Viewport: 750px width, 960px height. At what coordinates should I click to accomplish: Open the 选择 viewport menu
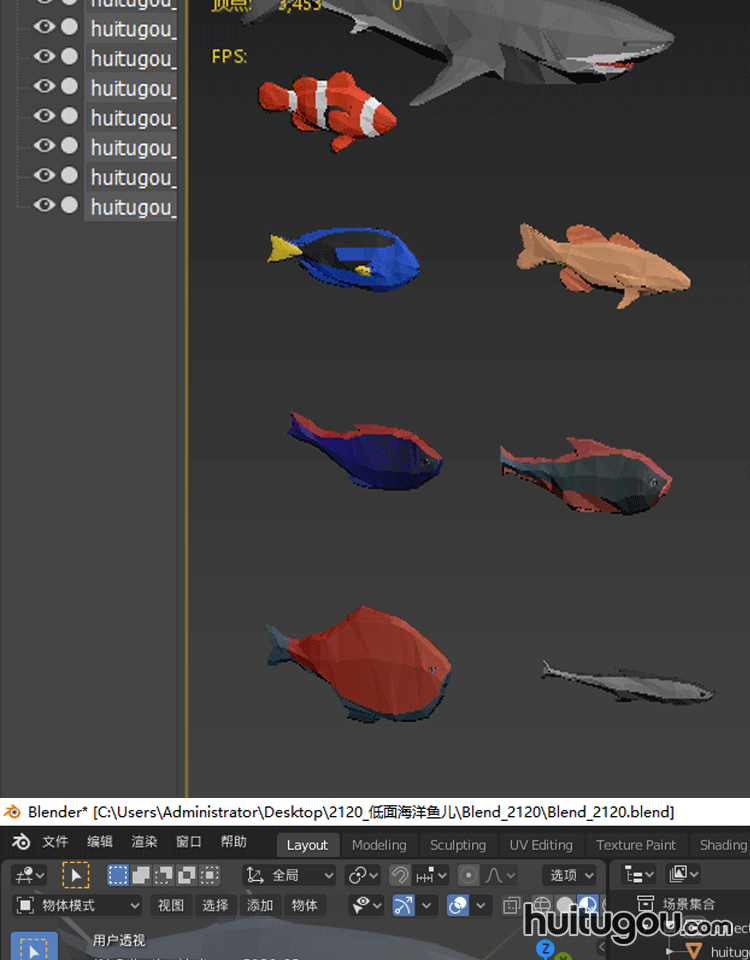point(216,906)
